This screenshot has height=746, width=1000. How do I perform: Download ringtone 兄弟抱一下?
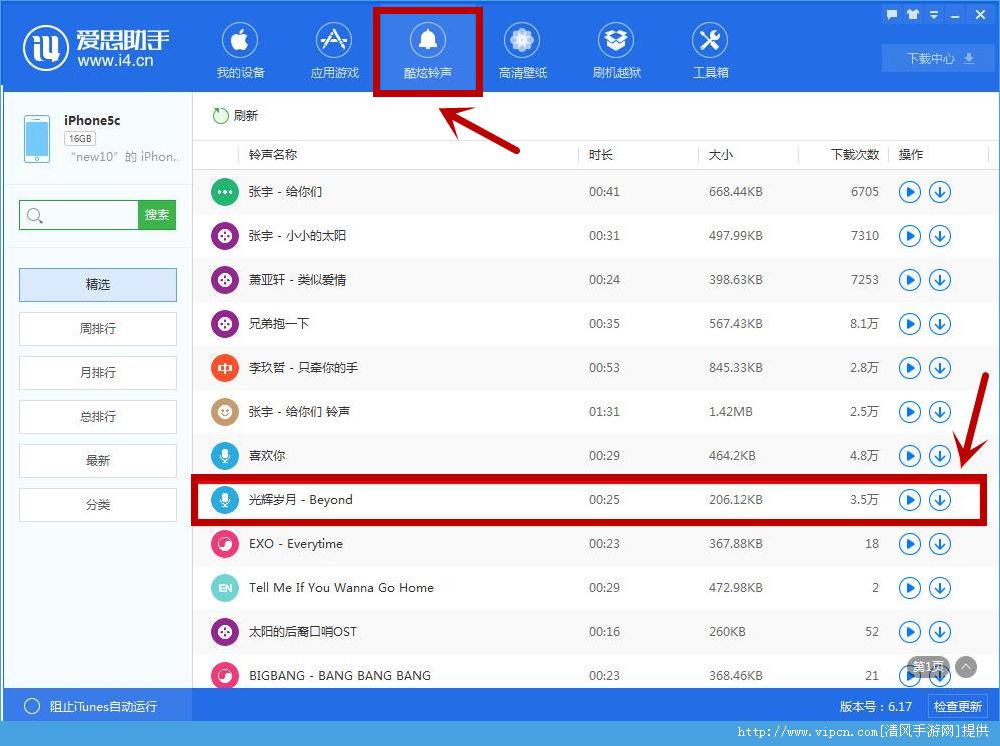(939, 324)
